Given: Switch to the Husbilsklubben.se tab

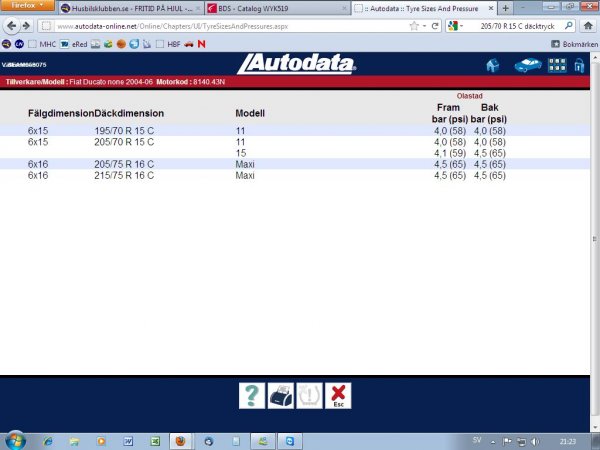Looking at the screenshot, I should pos(126,8).
